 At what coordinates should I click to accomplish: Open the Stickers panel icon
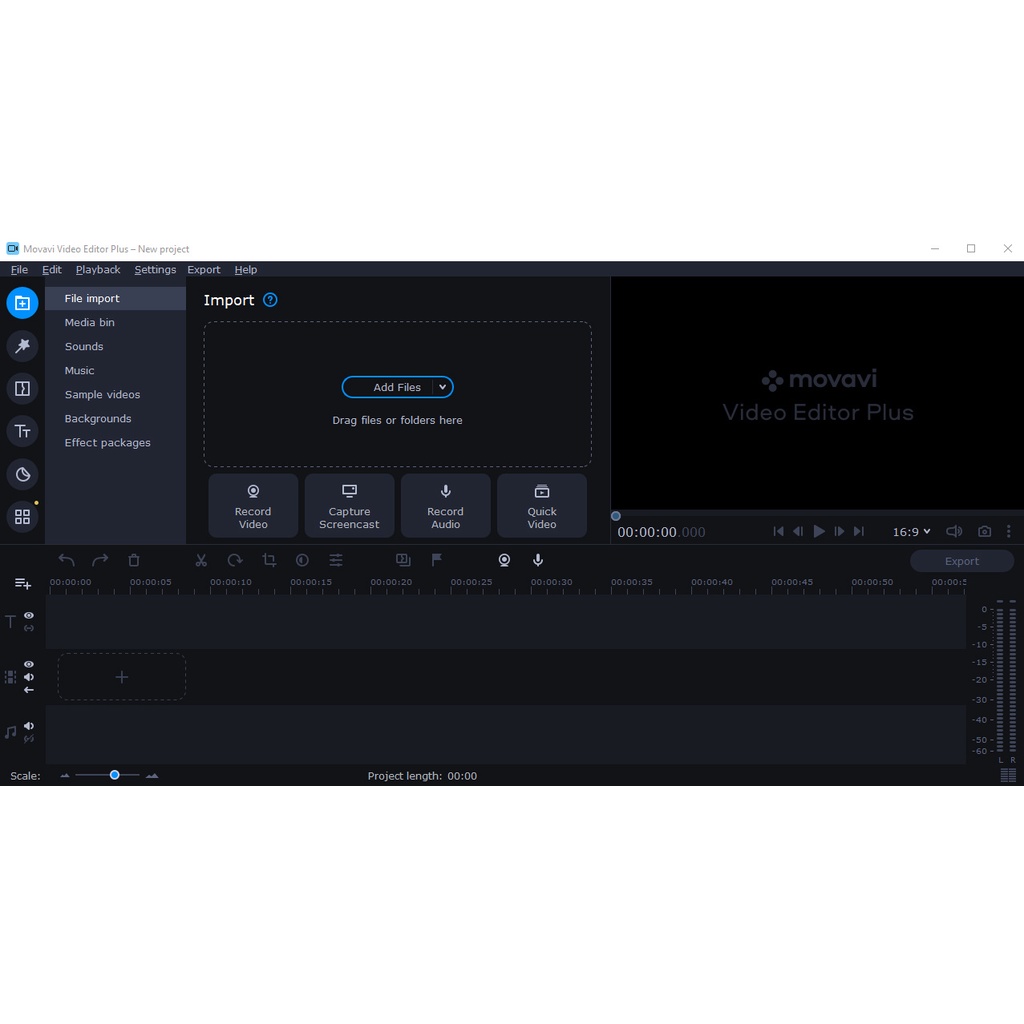pyautogui.click(x=22, y=474)
